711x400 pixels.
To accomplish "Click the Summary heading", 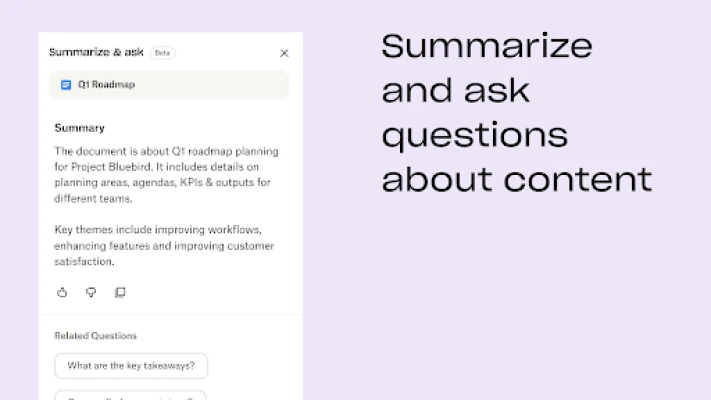I will click(x=79, y=128).
